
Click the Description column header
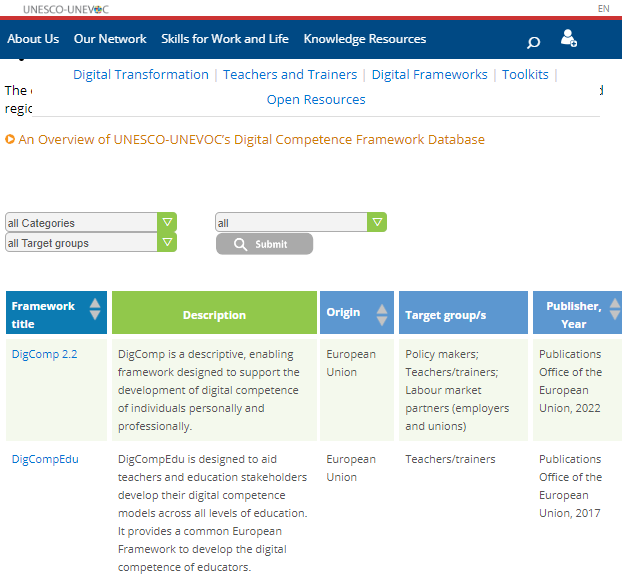tap(214, 313)
